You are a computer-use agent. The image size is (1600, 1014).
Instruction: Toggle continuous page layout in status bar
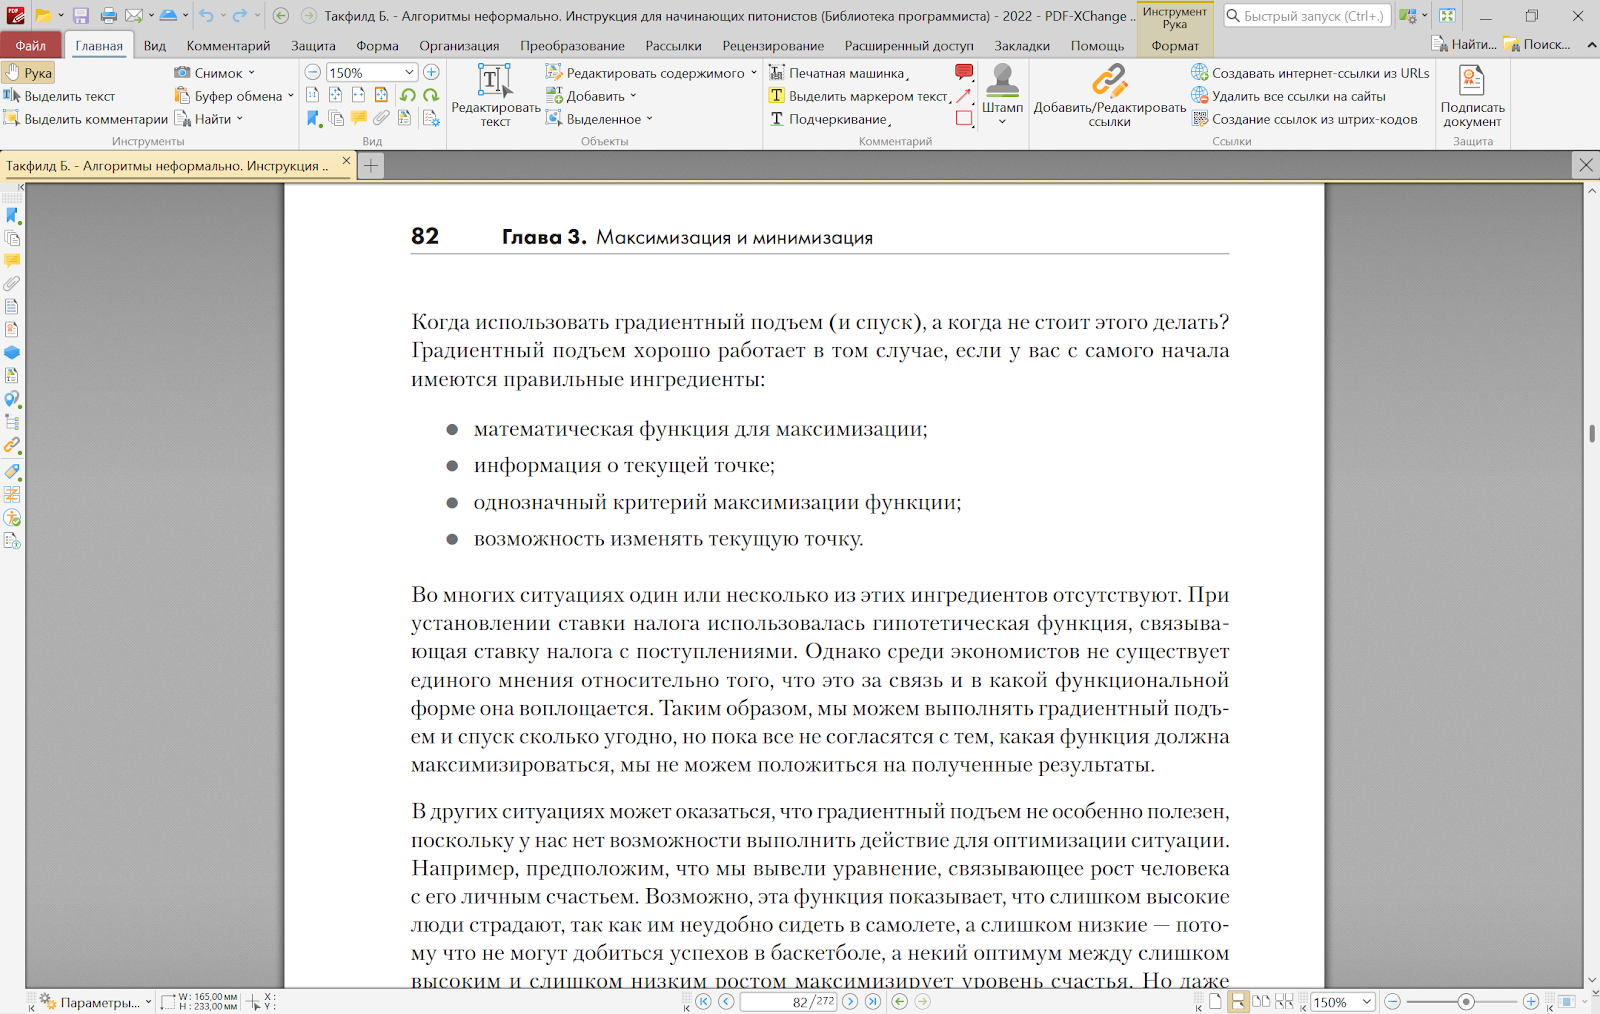pyautogui.click(x=1238, y=1001)
